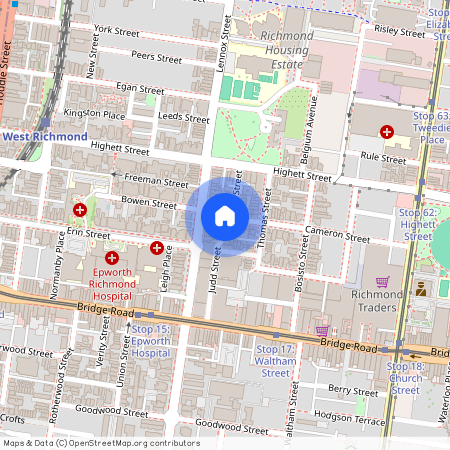The image size is (450, 450).
Task: Select the hospital marker near Rule Street
Action: click(387, 132)
